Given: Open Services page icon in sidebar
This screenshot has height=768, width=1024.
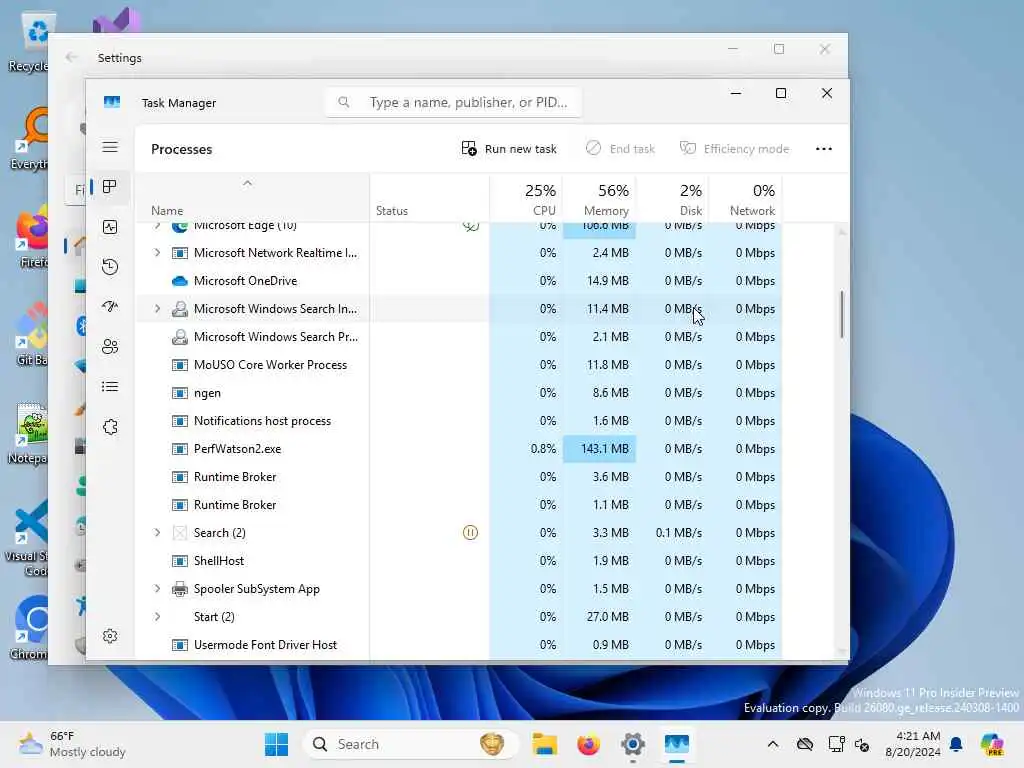Looking at the screenshot, I should tap(110, 427).
